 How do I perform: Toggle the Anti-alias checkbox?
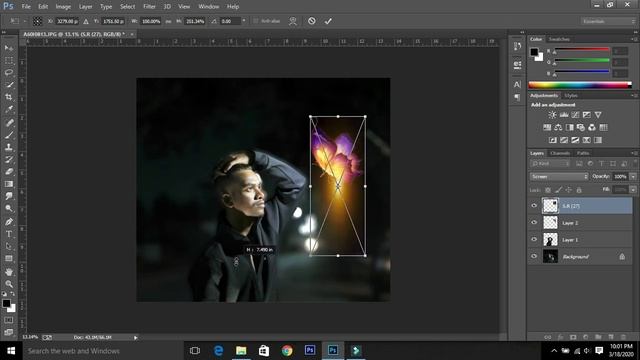click(256, 21)
